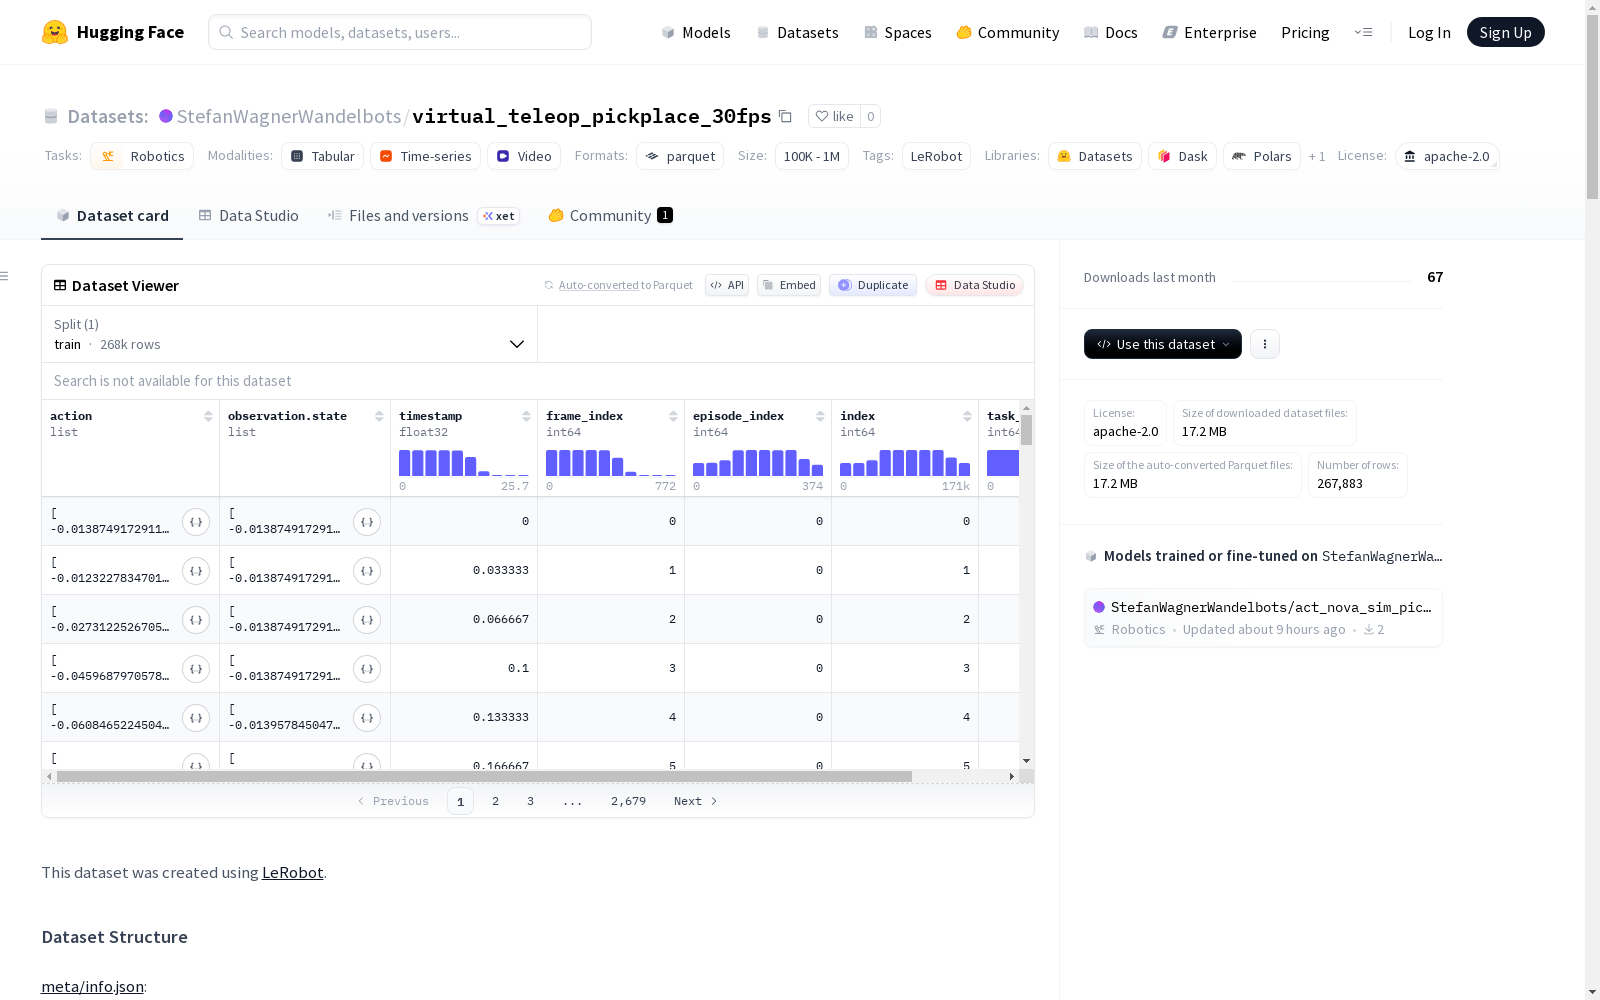Filter by the Robotics task tag
The height and width of the screenshot is (1000, 1600).
143,156
